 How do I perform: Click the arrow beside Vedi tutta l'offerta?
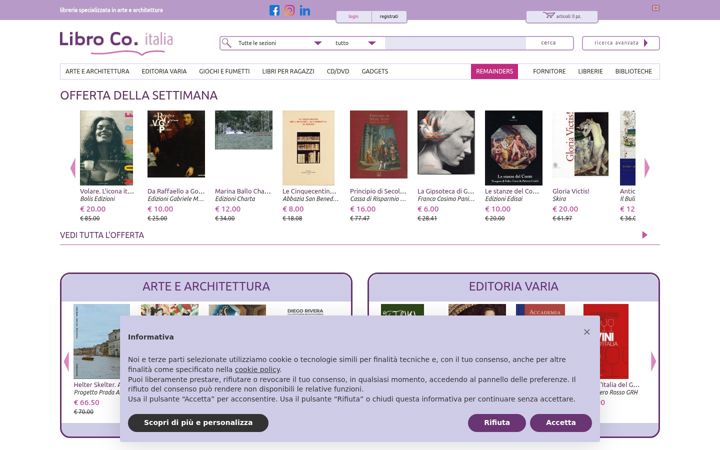point(644,235)
